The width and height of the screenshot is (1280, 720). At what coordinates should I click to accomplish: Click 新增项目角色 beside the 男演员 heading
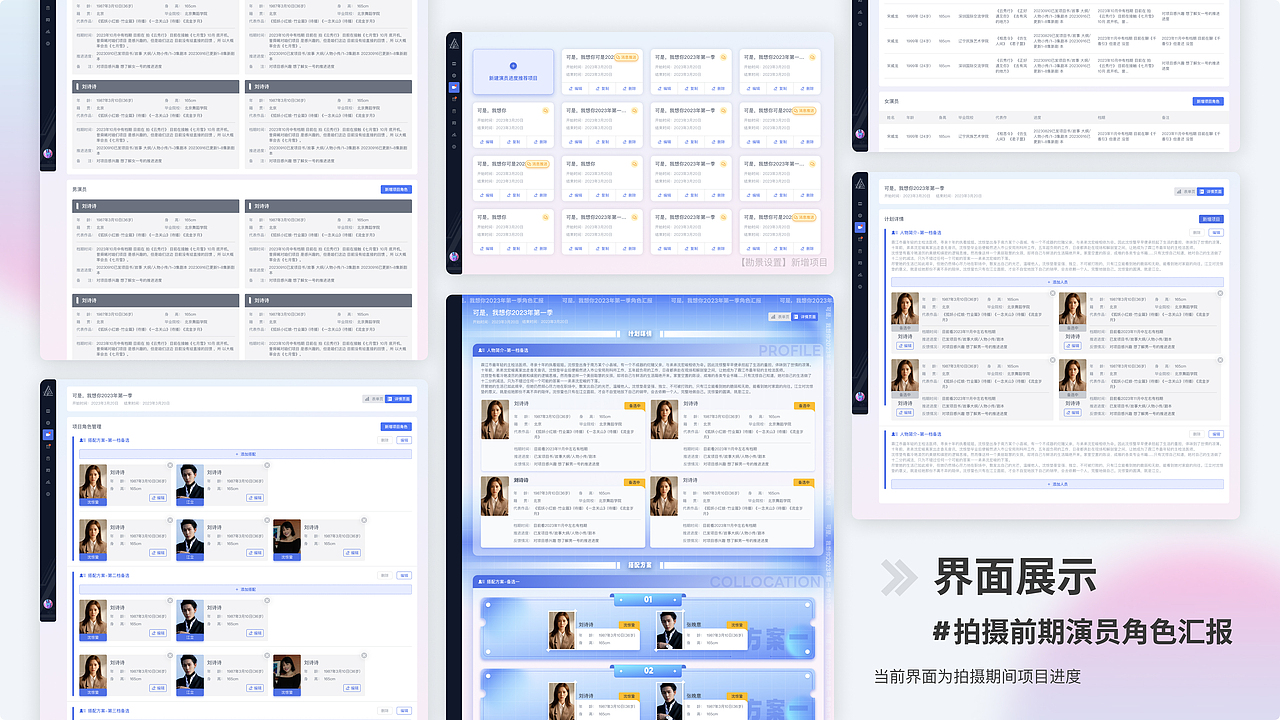395,188
